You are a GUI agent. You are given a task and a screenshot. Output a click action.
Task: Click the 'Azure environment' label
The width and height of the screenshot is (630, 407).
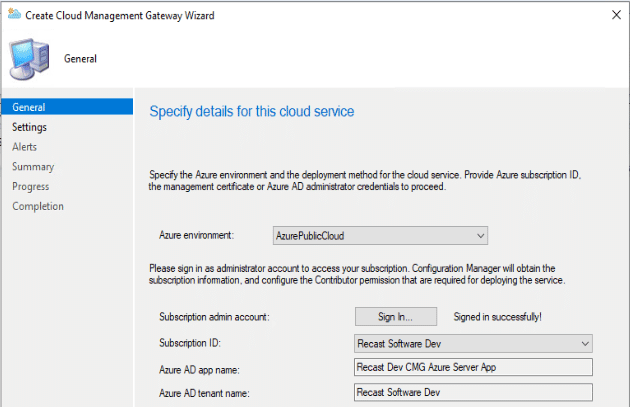196,236
